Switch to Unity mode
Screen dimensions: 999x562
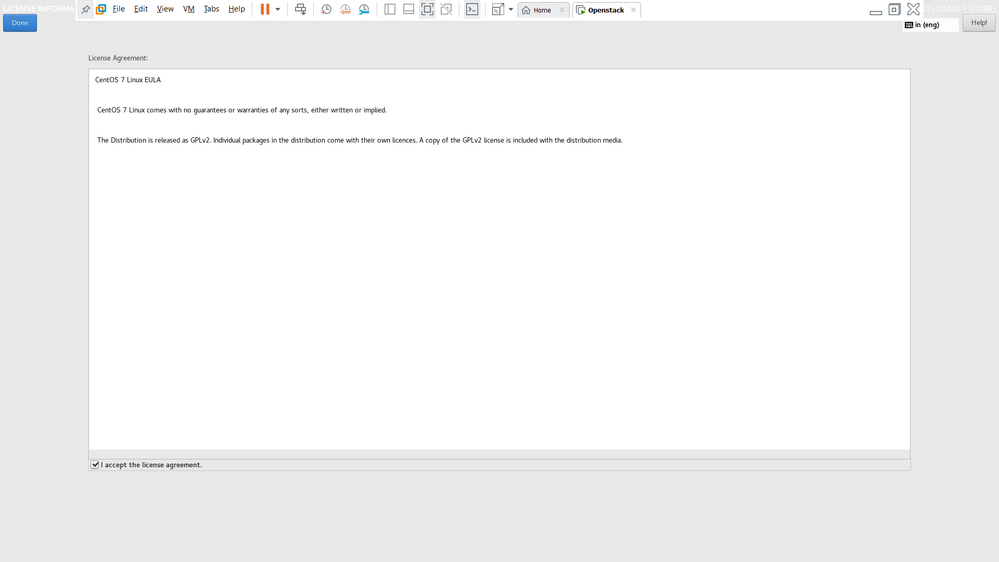tap(446, 9)
